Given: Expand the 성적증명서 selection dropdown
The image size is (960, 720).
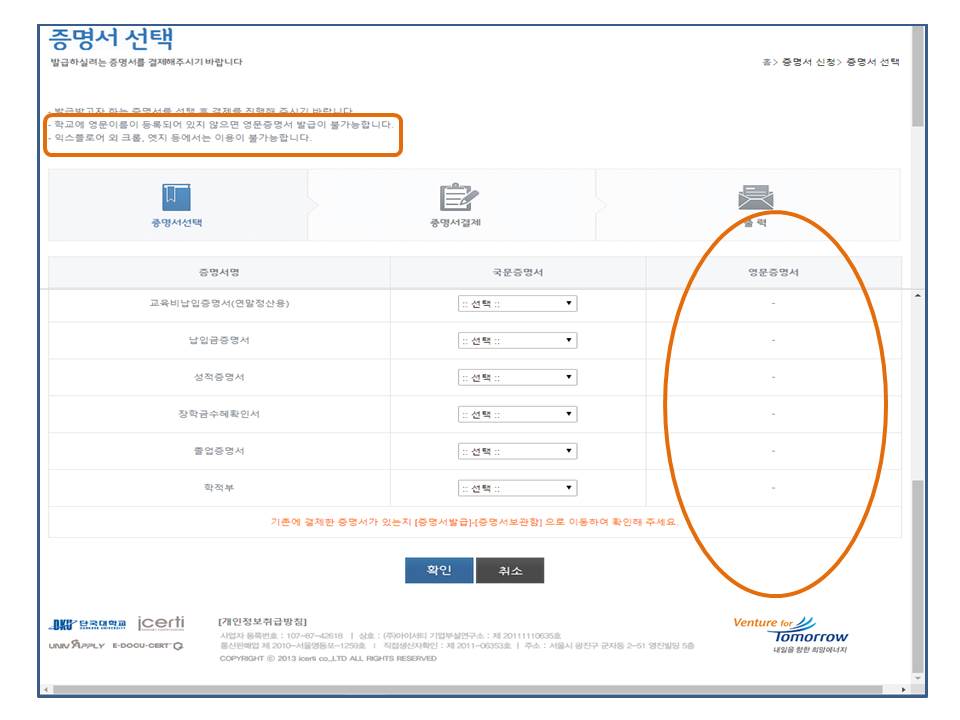Looking at the screenshot, I should pos(517,378).
